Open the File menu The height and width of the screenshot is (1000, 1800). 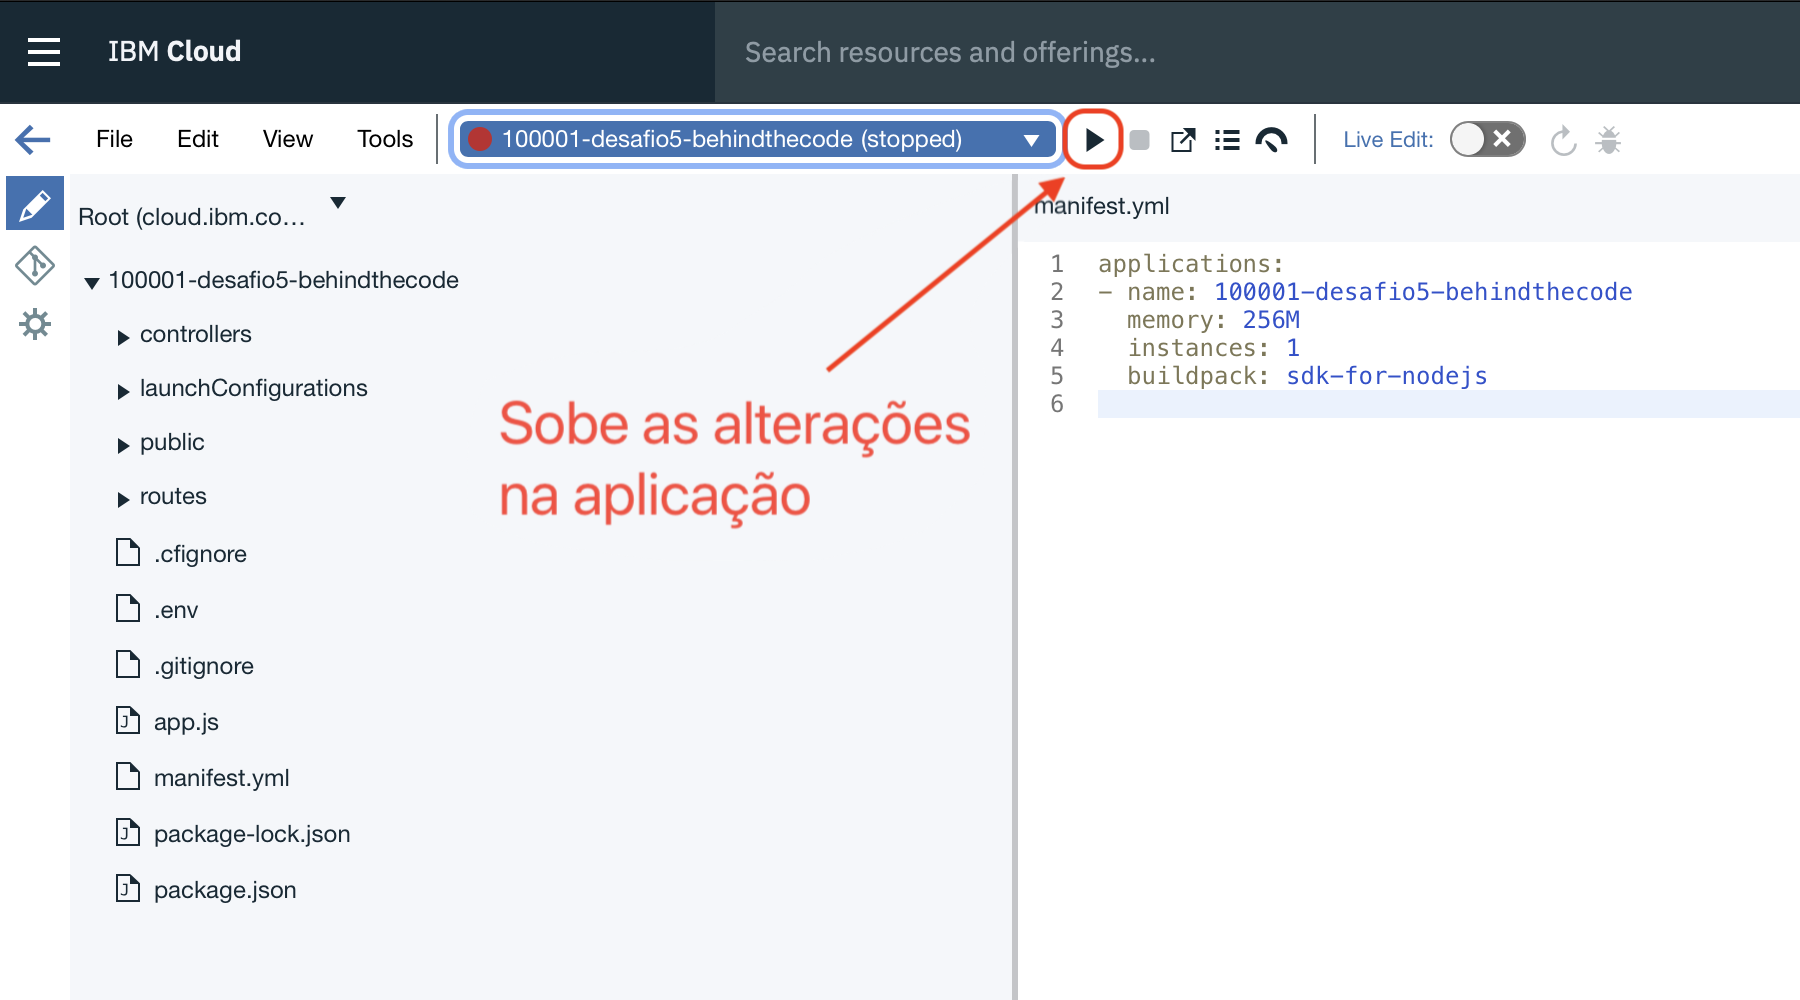click(114, 139)
